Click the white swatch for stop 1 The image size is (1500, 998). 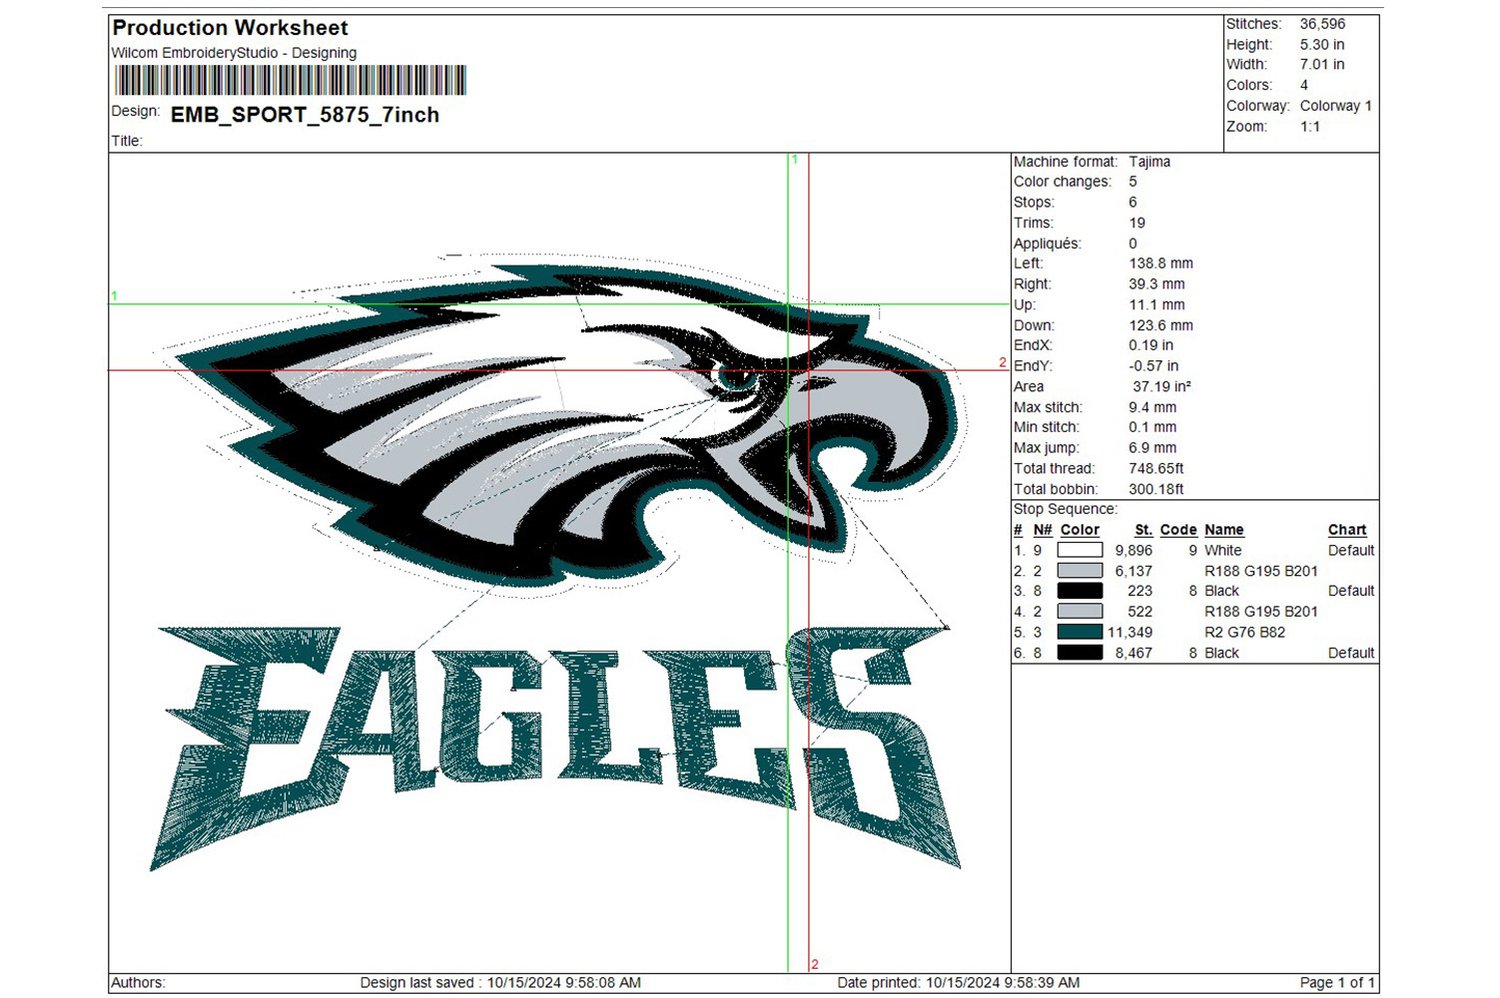pyautogui.click(x=1079, y=550)
